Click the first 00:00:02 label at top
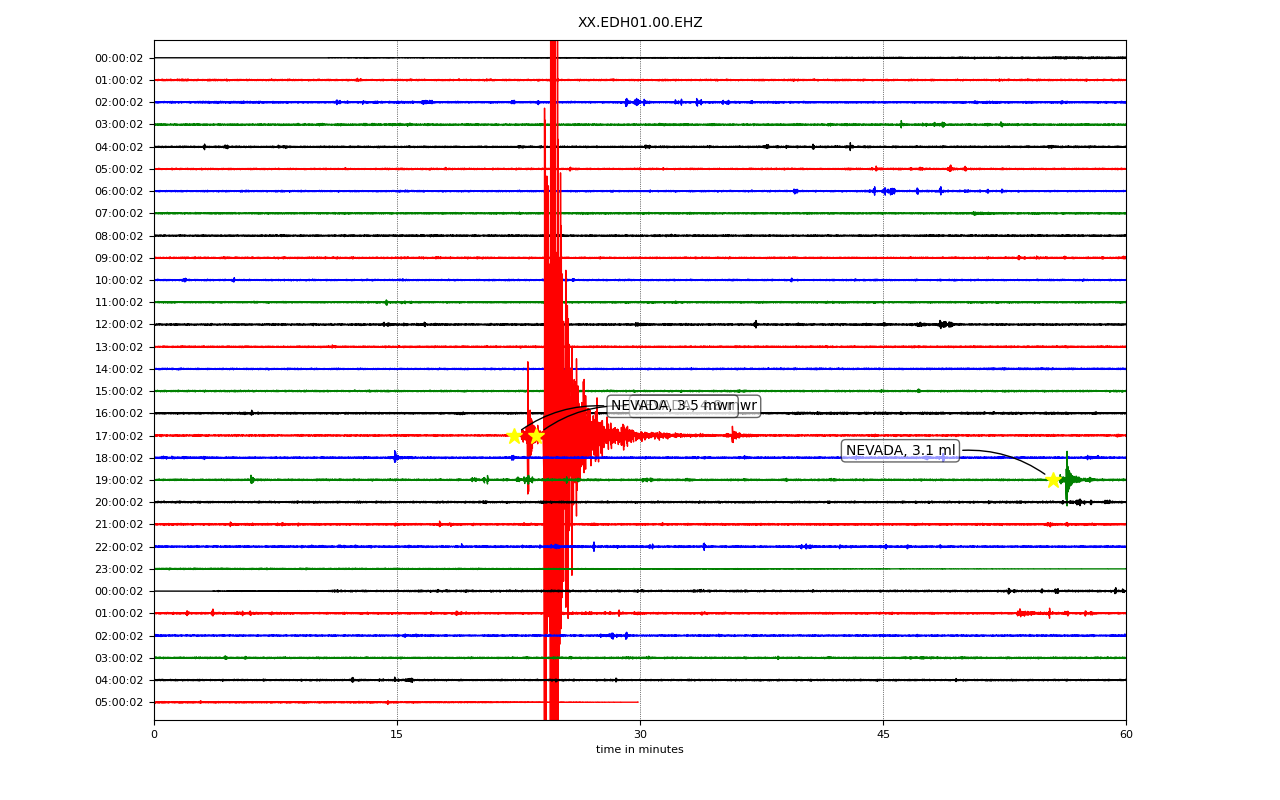This screenshot has width=1280, height=800. 119,58
